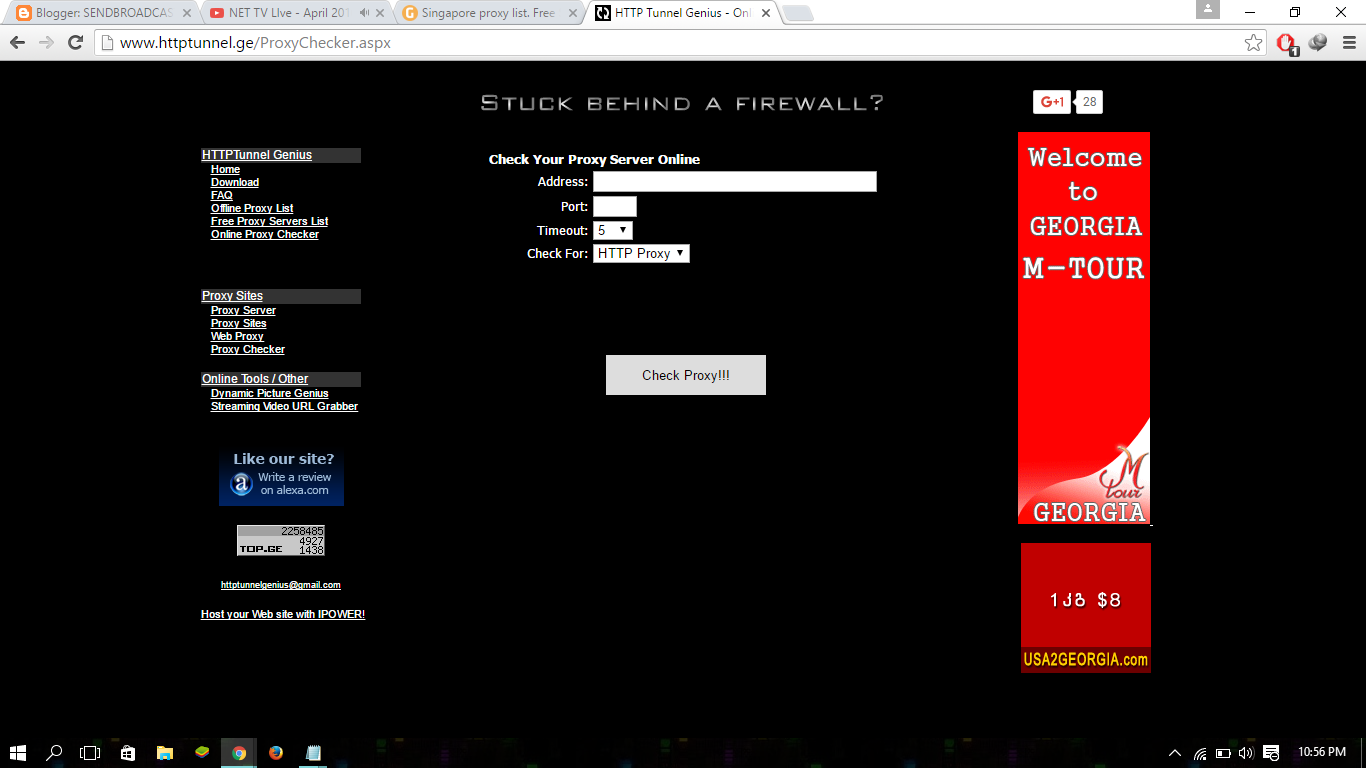The width and height of the screenshot is (1366, 768).
Task: Open Free Proxy Servers List link
Action: pyautogui.click(x=269, y=222)
